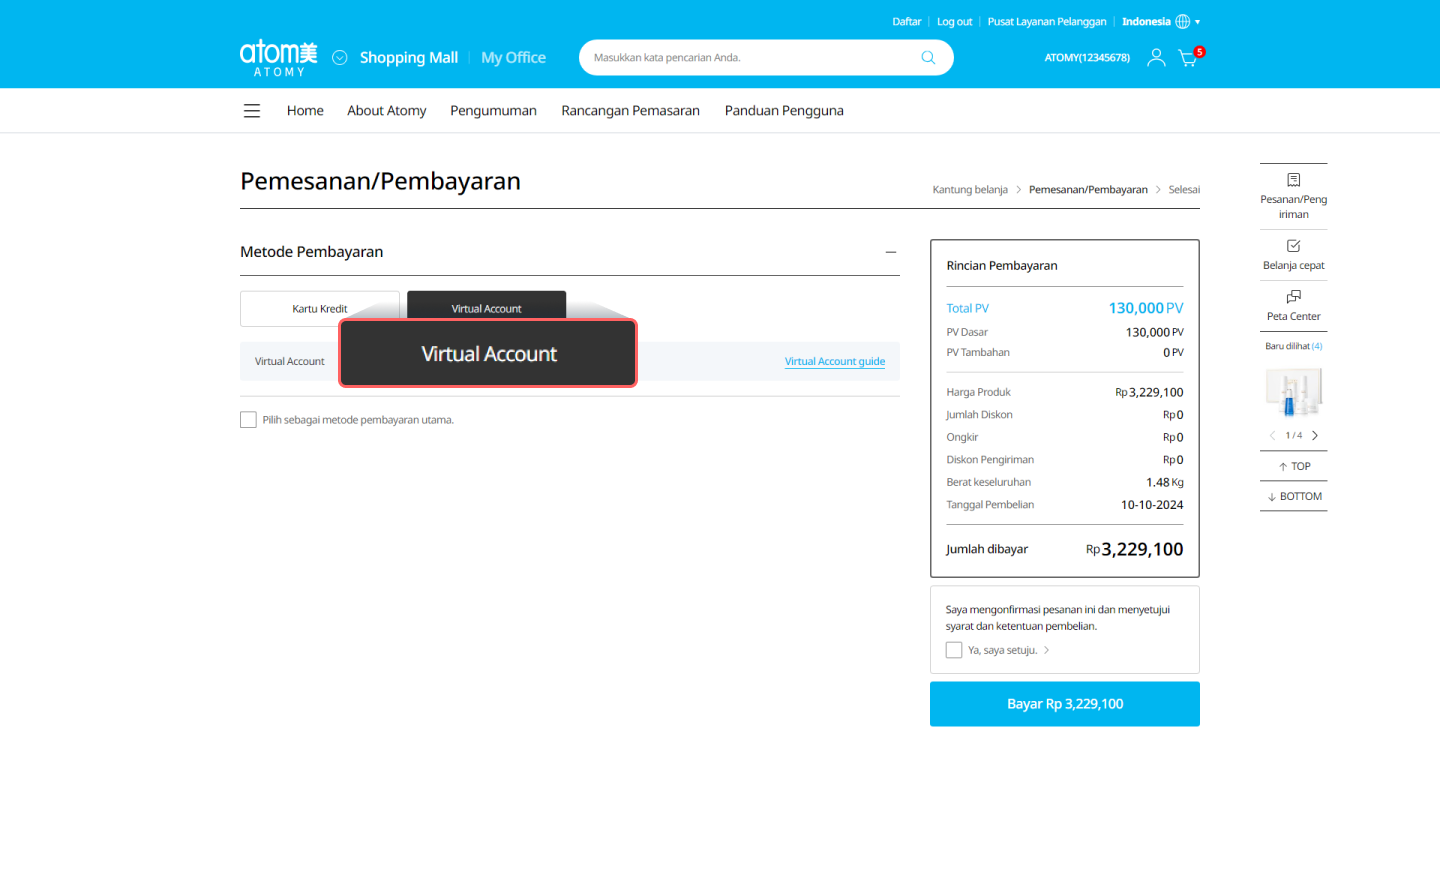Screen dimensions: 1440x892
Task: Toggle the Shopping Mall switcher circle arrow
Action: pos(340,58)
